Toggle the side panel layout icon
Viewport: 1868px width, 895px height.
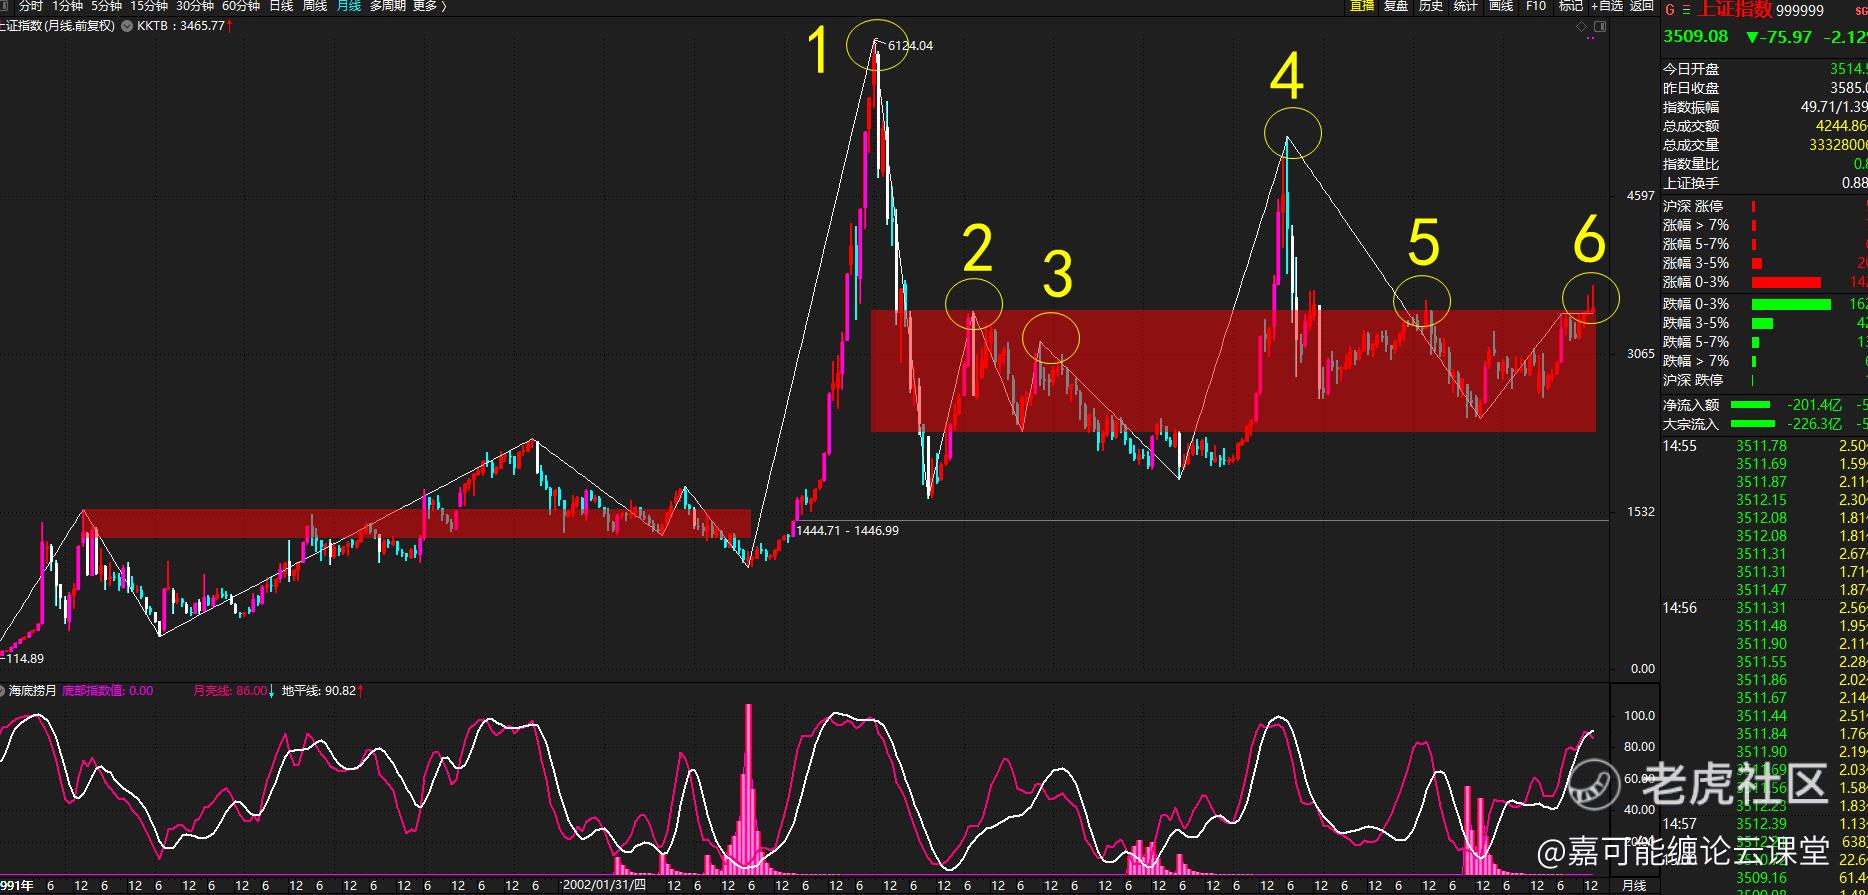click(x=1600, y=27)
